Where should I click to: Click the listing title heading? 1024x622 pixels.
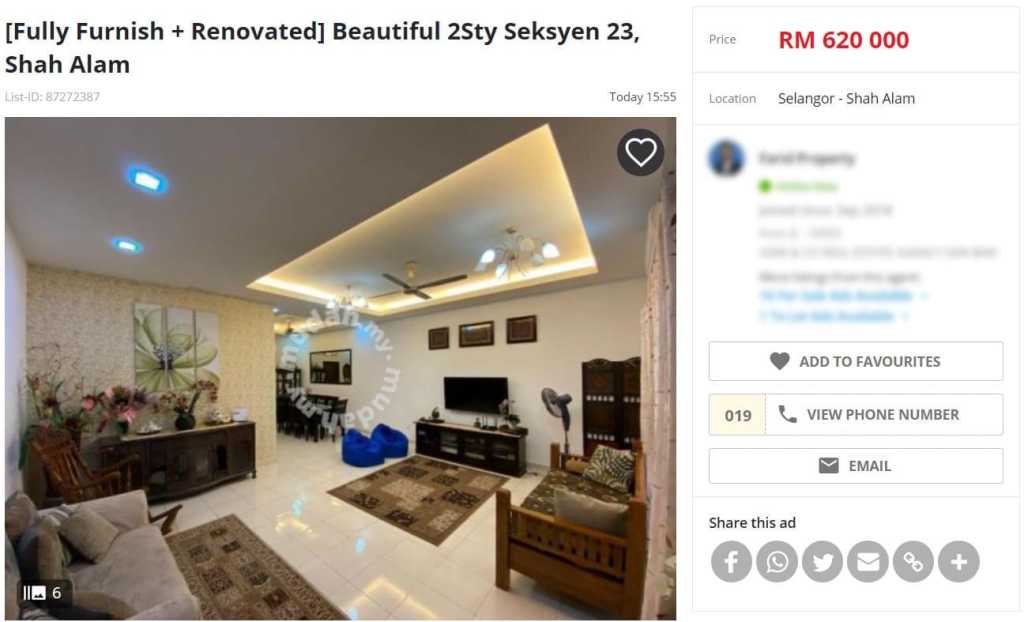pos(323,48)
